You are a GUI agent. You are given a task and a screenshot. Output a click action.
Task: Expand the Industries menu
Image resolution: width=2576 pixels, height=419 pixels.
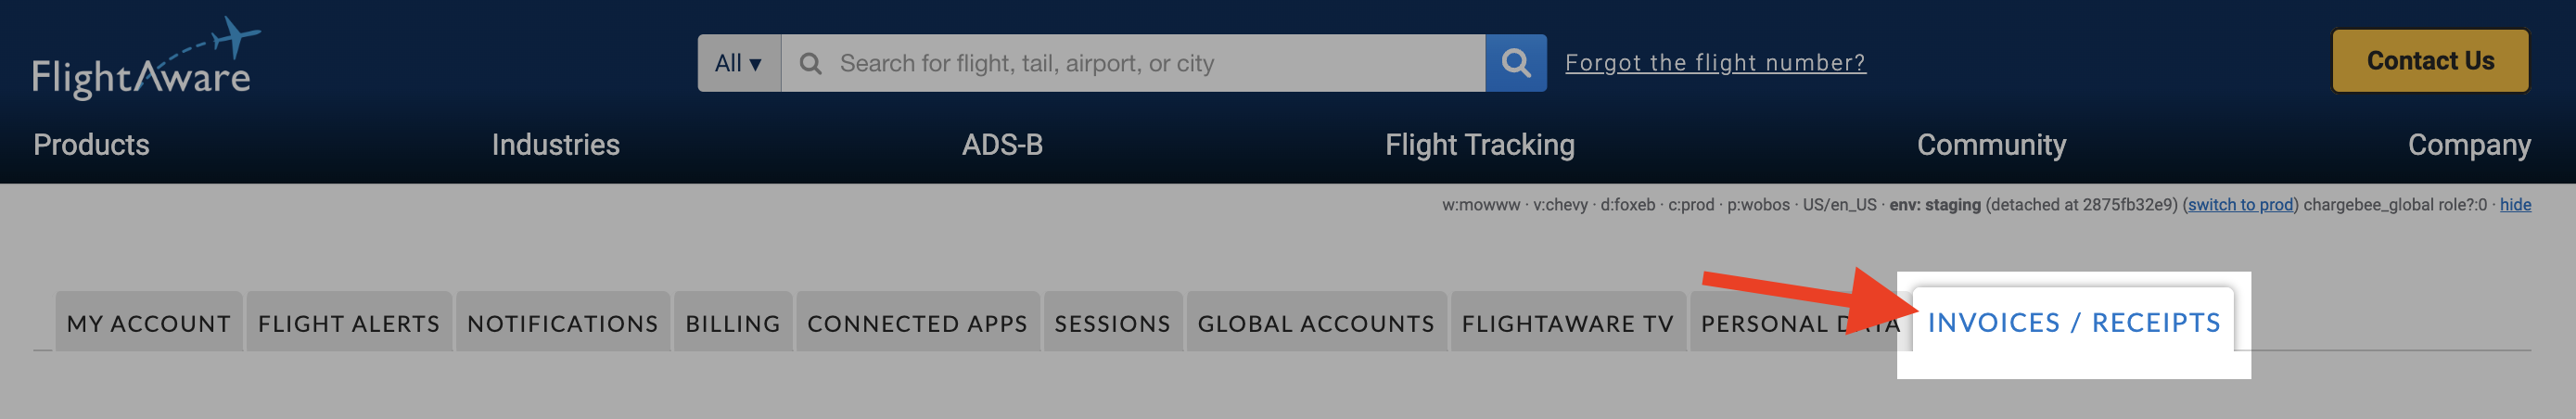pos(556,145)
